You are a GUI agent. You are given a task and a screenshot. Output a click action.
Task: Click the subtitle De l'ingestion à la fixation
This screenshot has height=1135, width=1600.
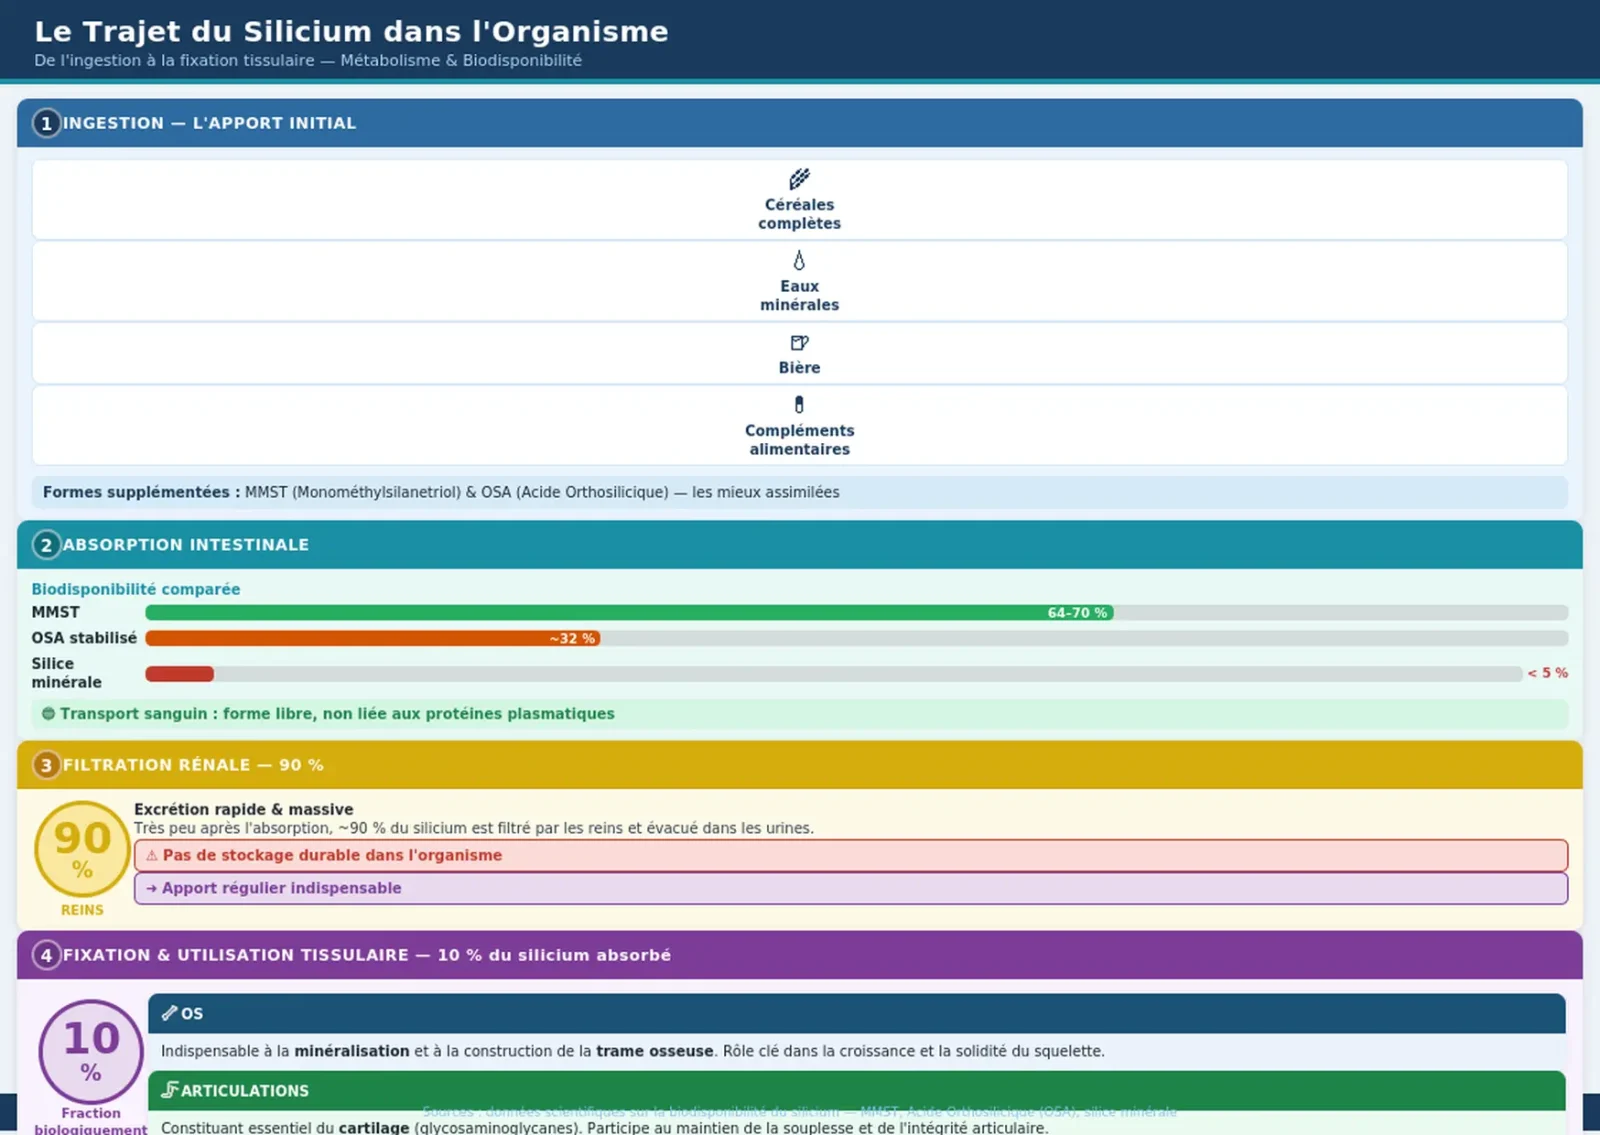pos(308,60)
